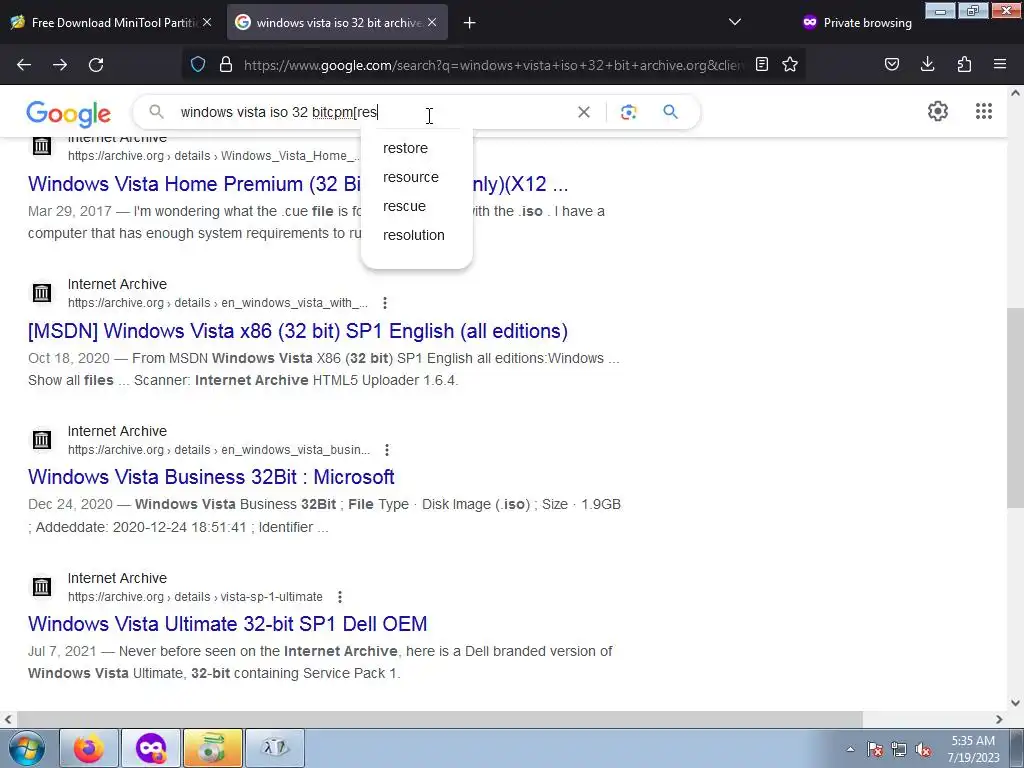
Task: Open Firefox from the taskbar
Action: click(89, 748)
